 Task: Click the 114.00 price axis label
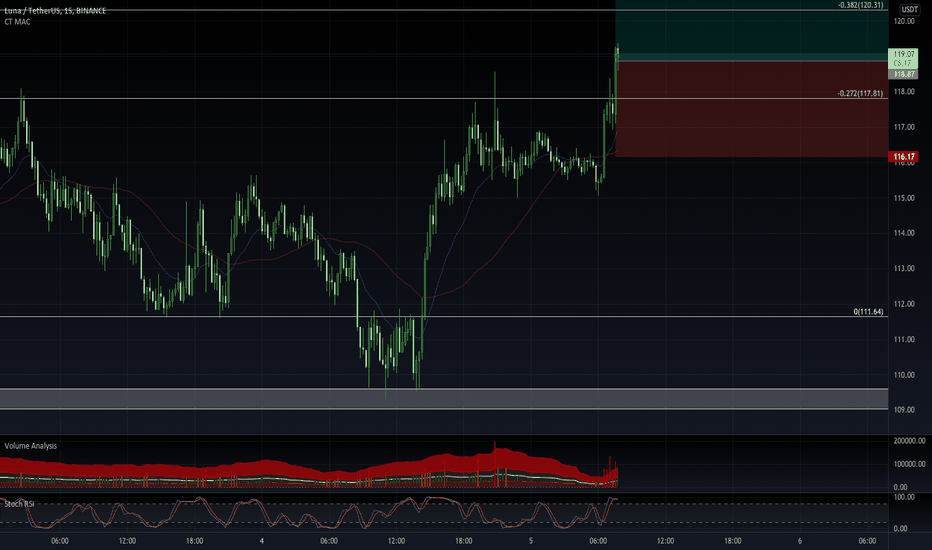[903, 233]
